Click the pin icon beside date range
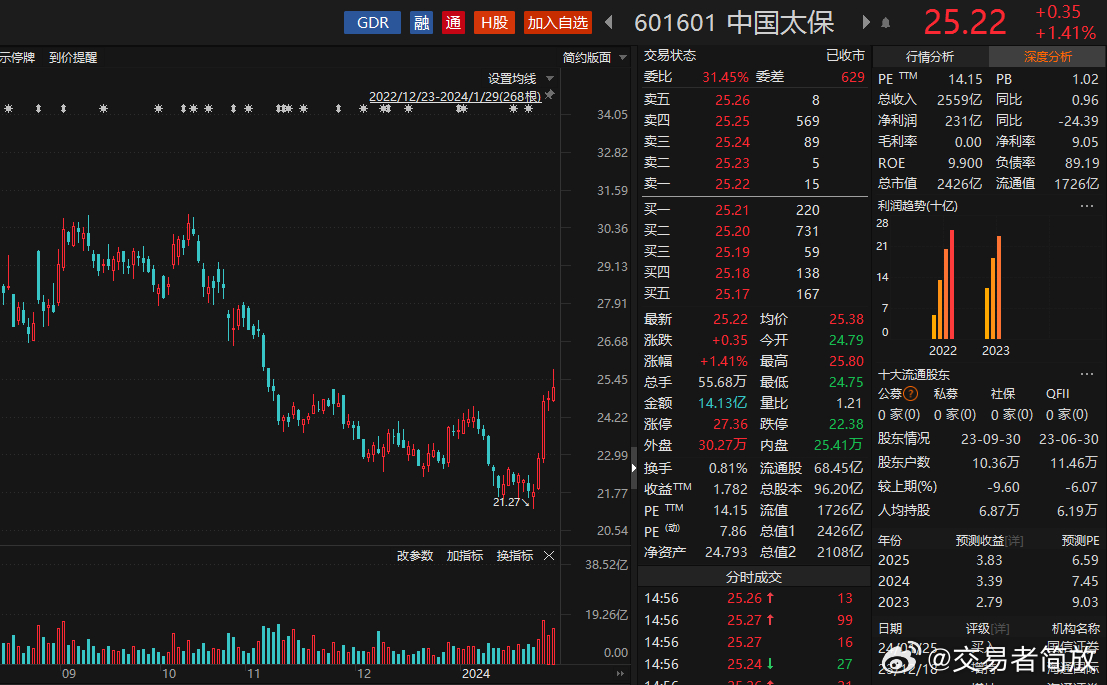Image resolution: width=1107 pixels, height=685 pixels. click(549, 95)
